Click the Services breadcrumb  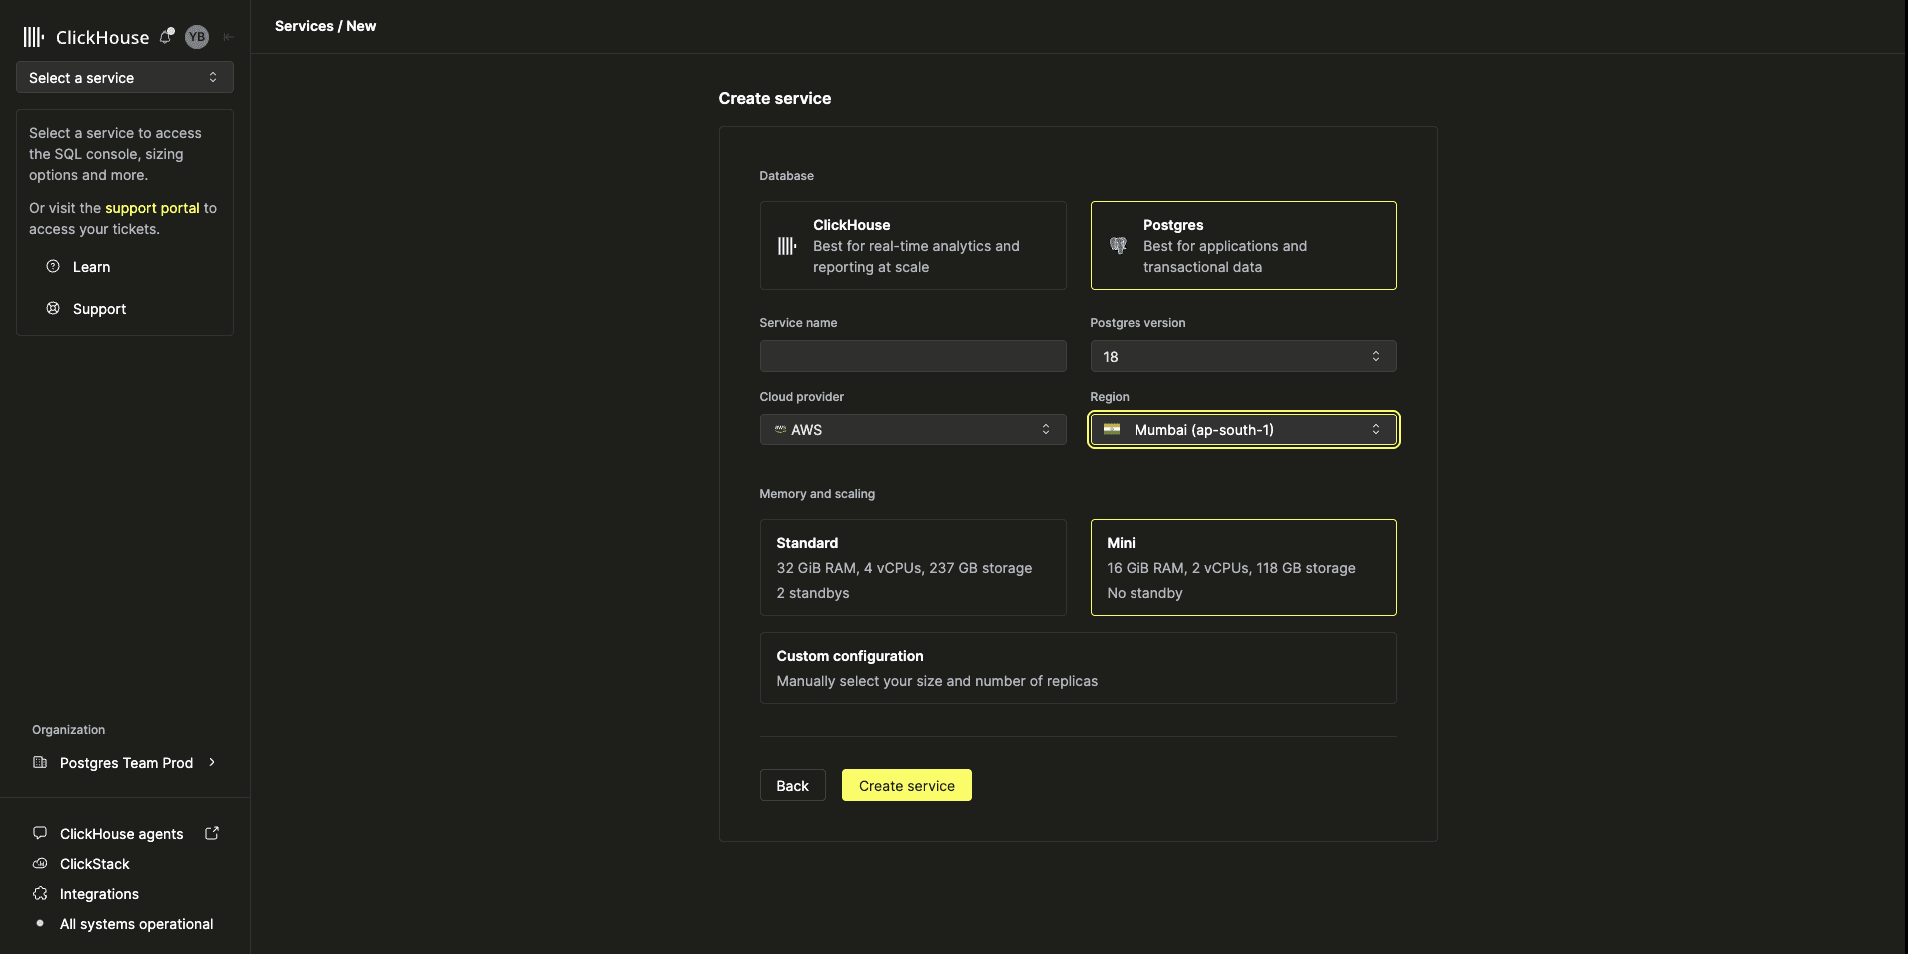click(304, 26)
